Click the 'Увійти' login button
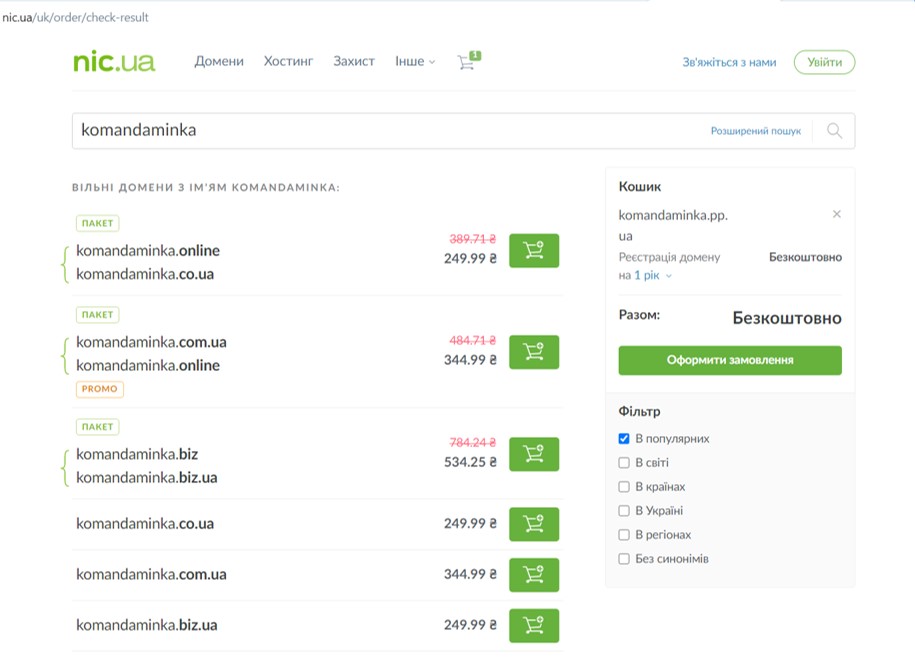 tap(824, 62)
